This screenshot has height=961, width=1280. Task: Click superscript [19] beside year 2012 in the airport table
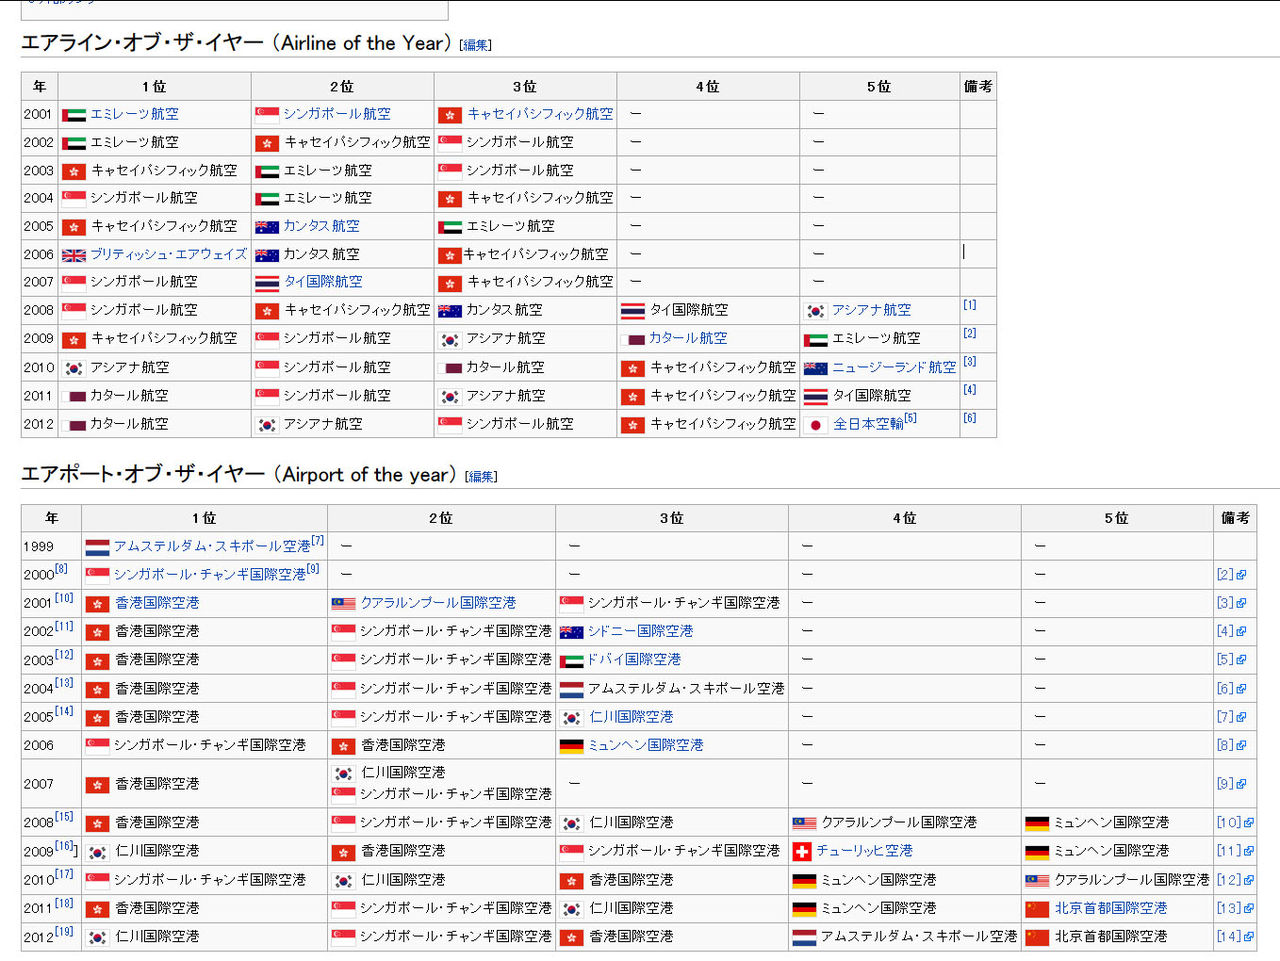click(65, 931)
